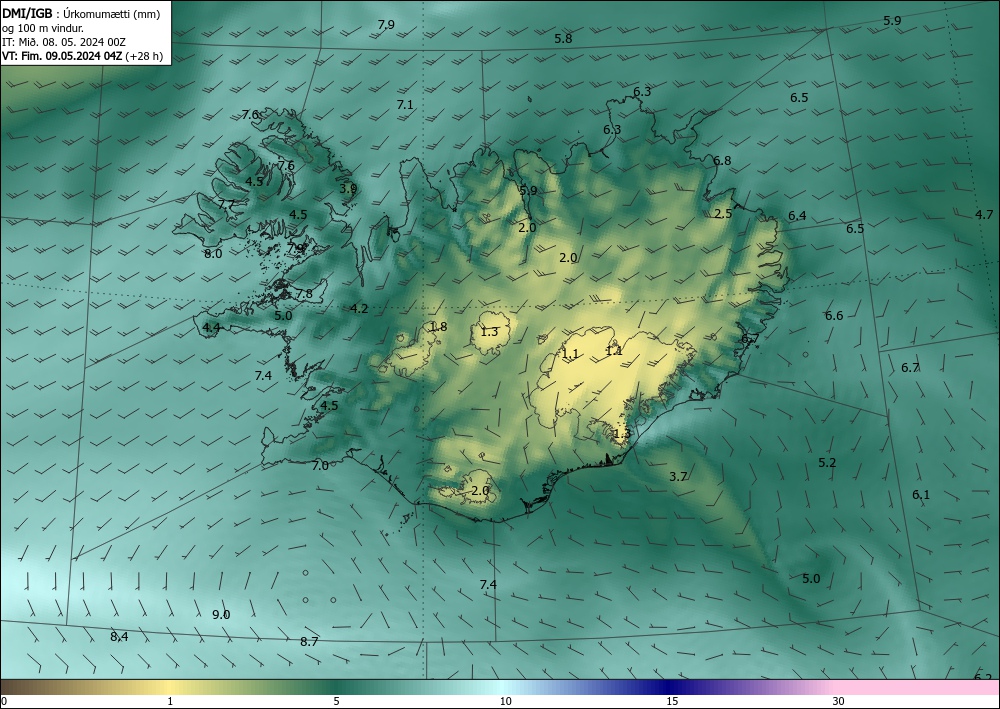
Task: Select the 4.7 value label
Action: click(x=984, y=214)
